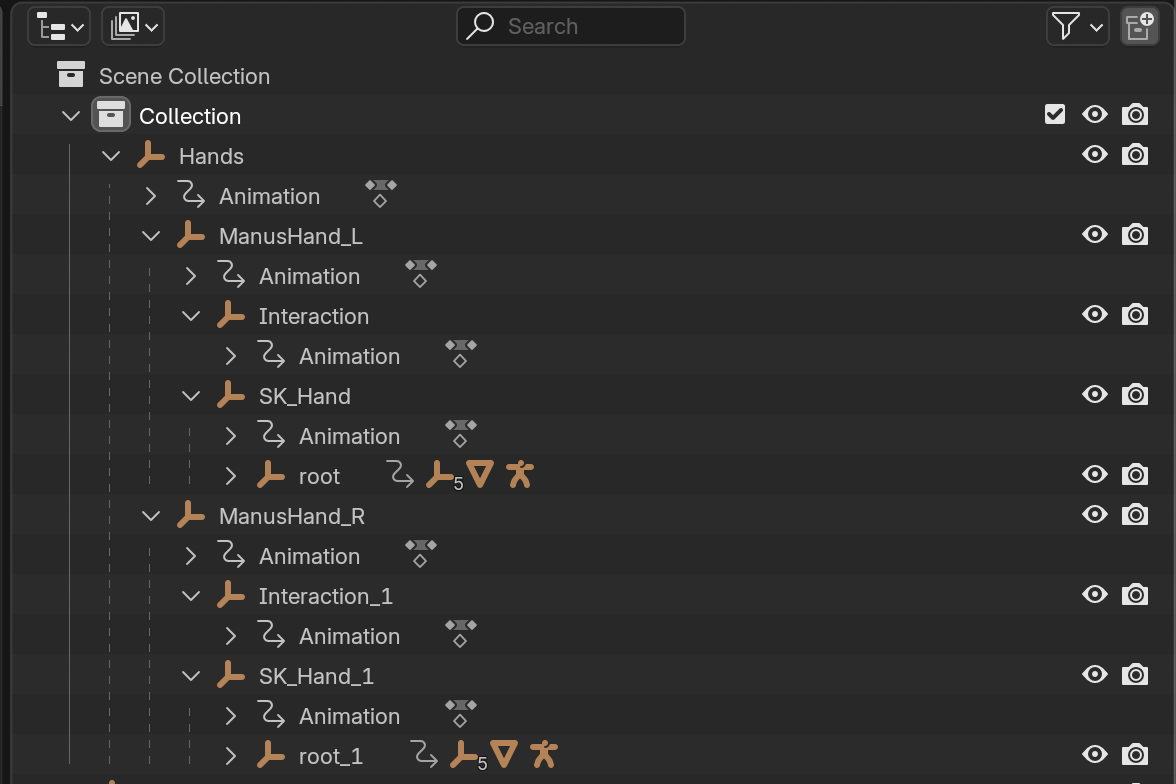The width and height of the screenshot is (1176, 784).
Task: Select the Interaction_1 object
Action: click(x=325, y=596)
